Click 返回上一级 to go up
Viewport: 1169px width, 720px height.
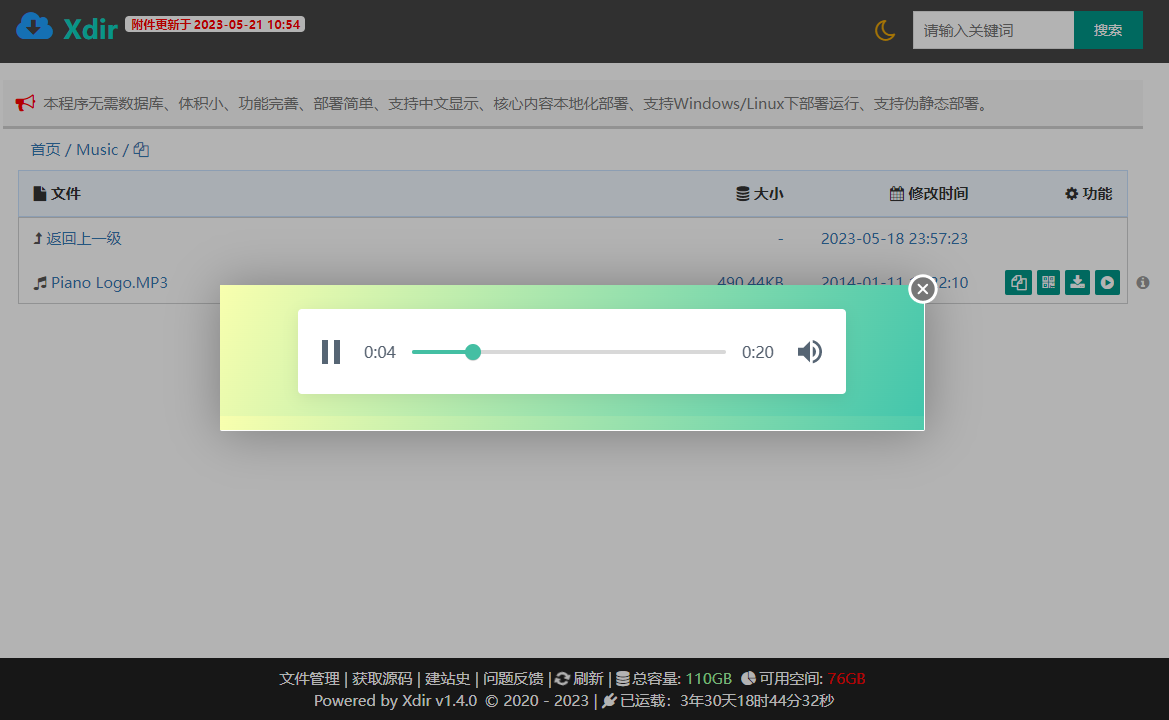tap(84, 239)
